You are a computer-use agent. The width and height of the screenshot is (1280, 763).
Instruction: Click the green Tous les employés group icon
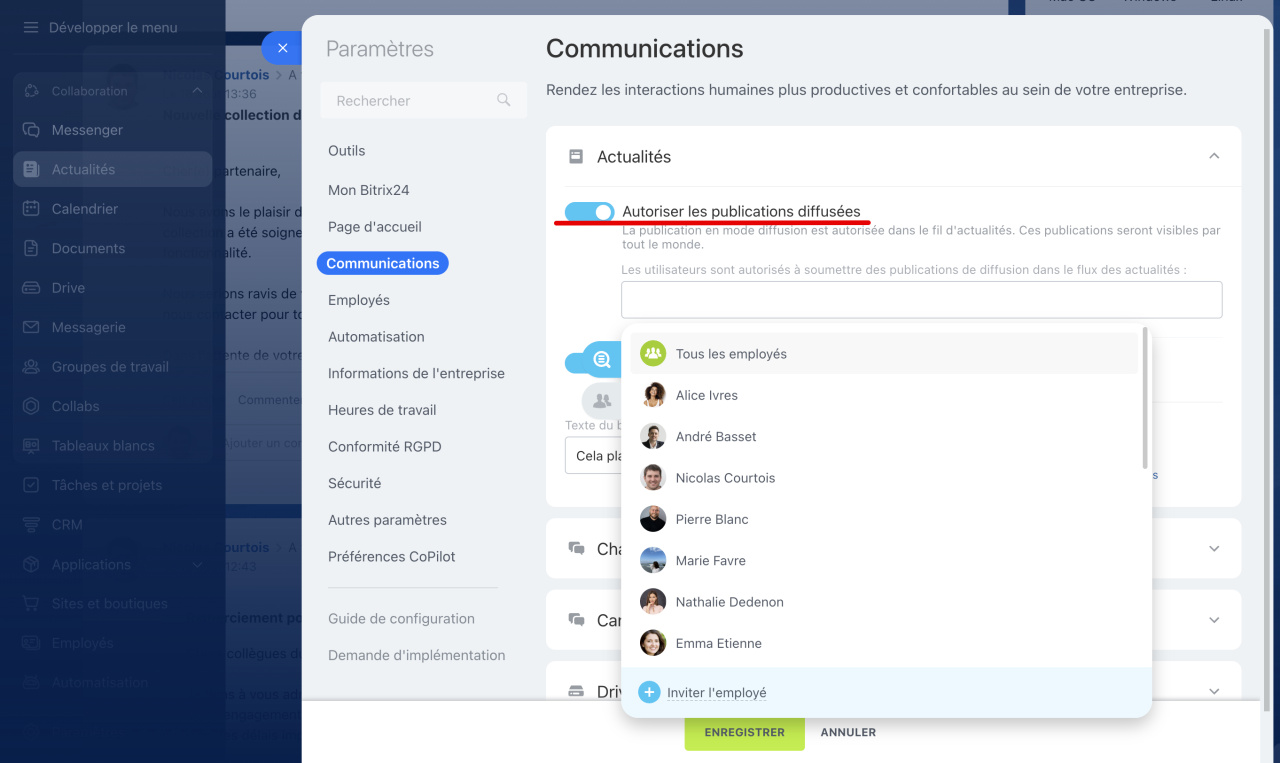tap(653, 353)
